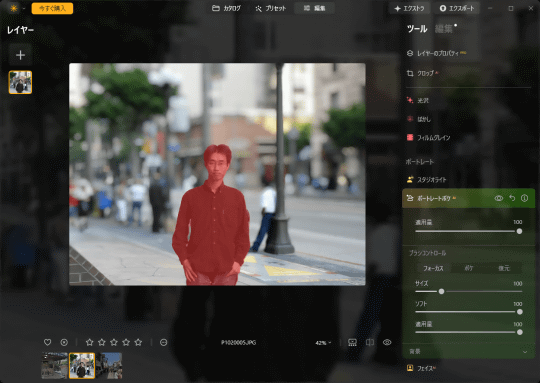The width and height of the screenshot is (540, 383).
Task: Toggle before/after compare view icon
Action: point(370,342)
